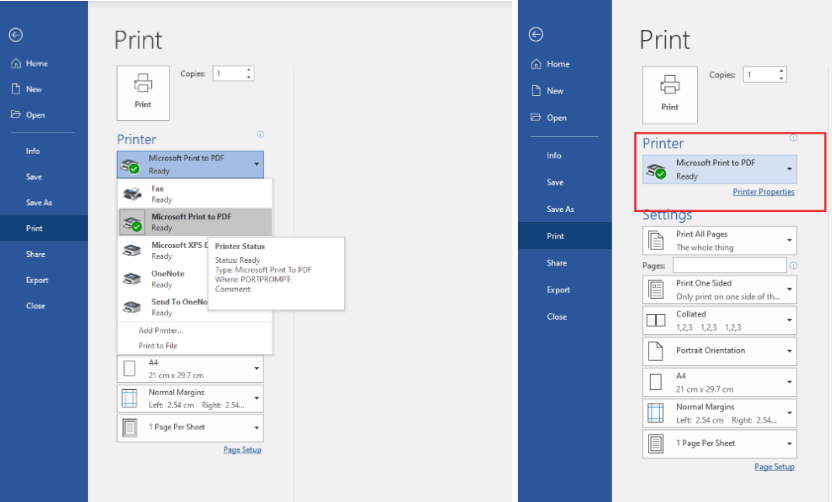This screenshot has width=832, height=502.
Task: Go back using the arrow above Home in the left window
Action: coord(15,35)
